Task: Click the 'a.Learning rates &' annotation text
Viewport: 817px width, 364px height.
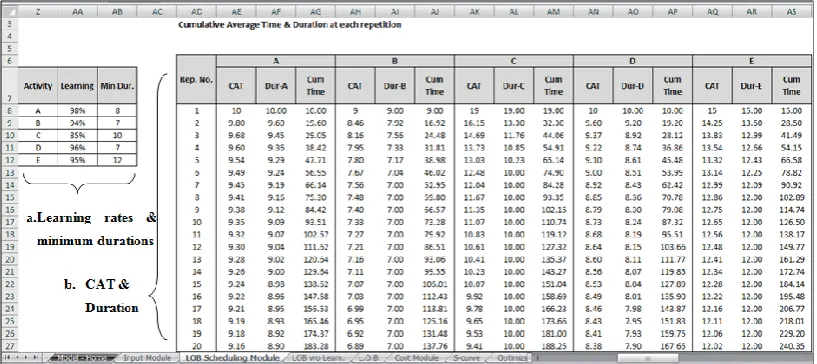Action: coord(92,218)
